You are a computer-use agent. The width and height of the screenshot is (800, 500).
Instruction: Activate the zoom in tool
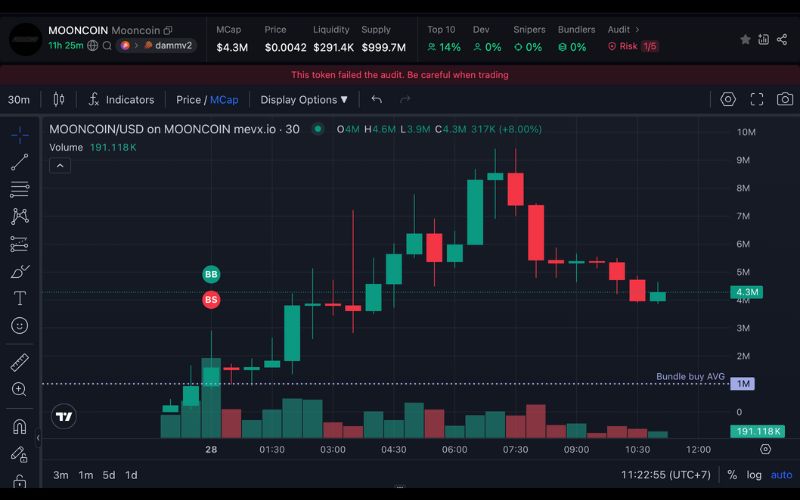[x=19, y=390]
